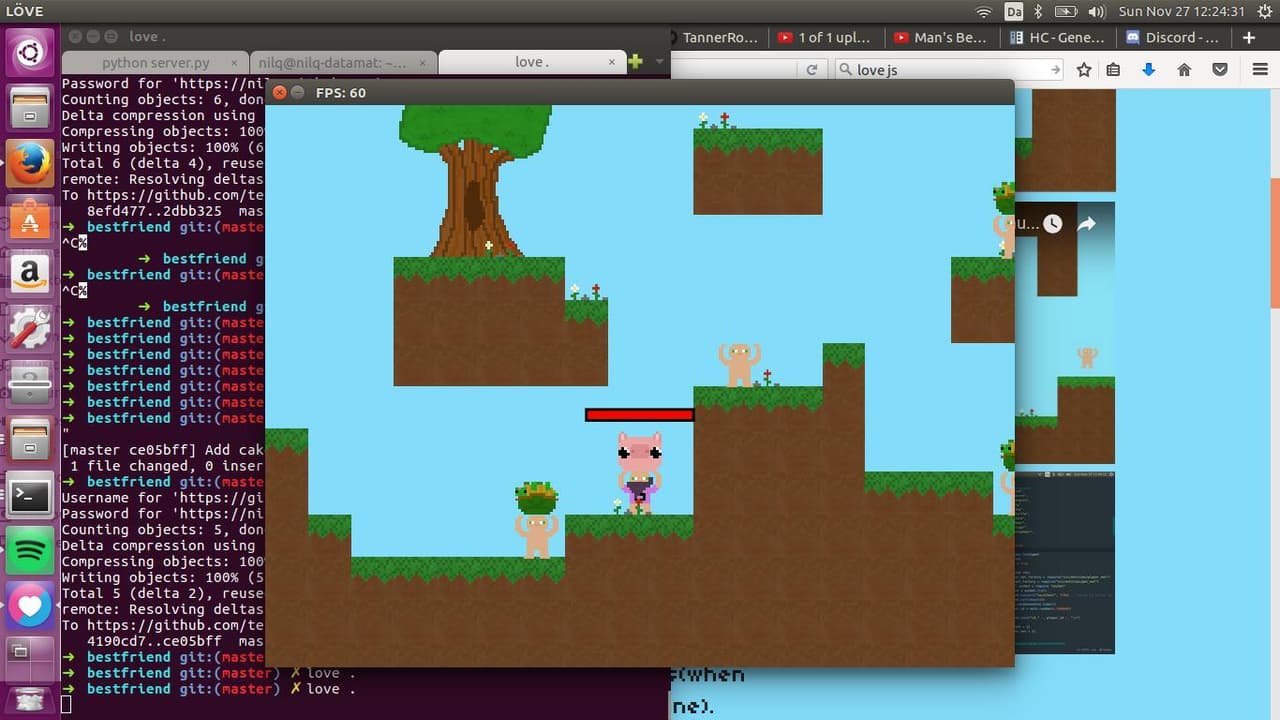Show Firefox bookmarks list icon
The width and height of the screenshot is (1280, 720).
[1114, 70]
